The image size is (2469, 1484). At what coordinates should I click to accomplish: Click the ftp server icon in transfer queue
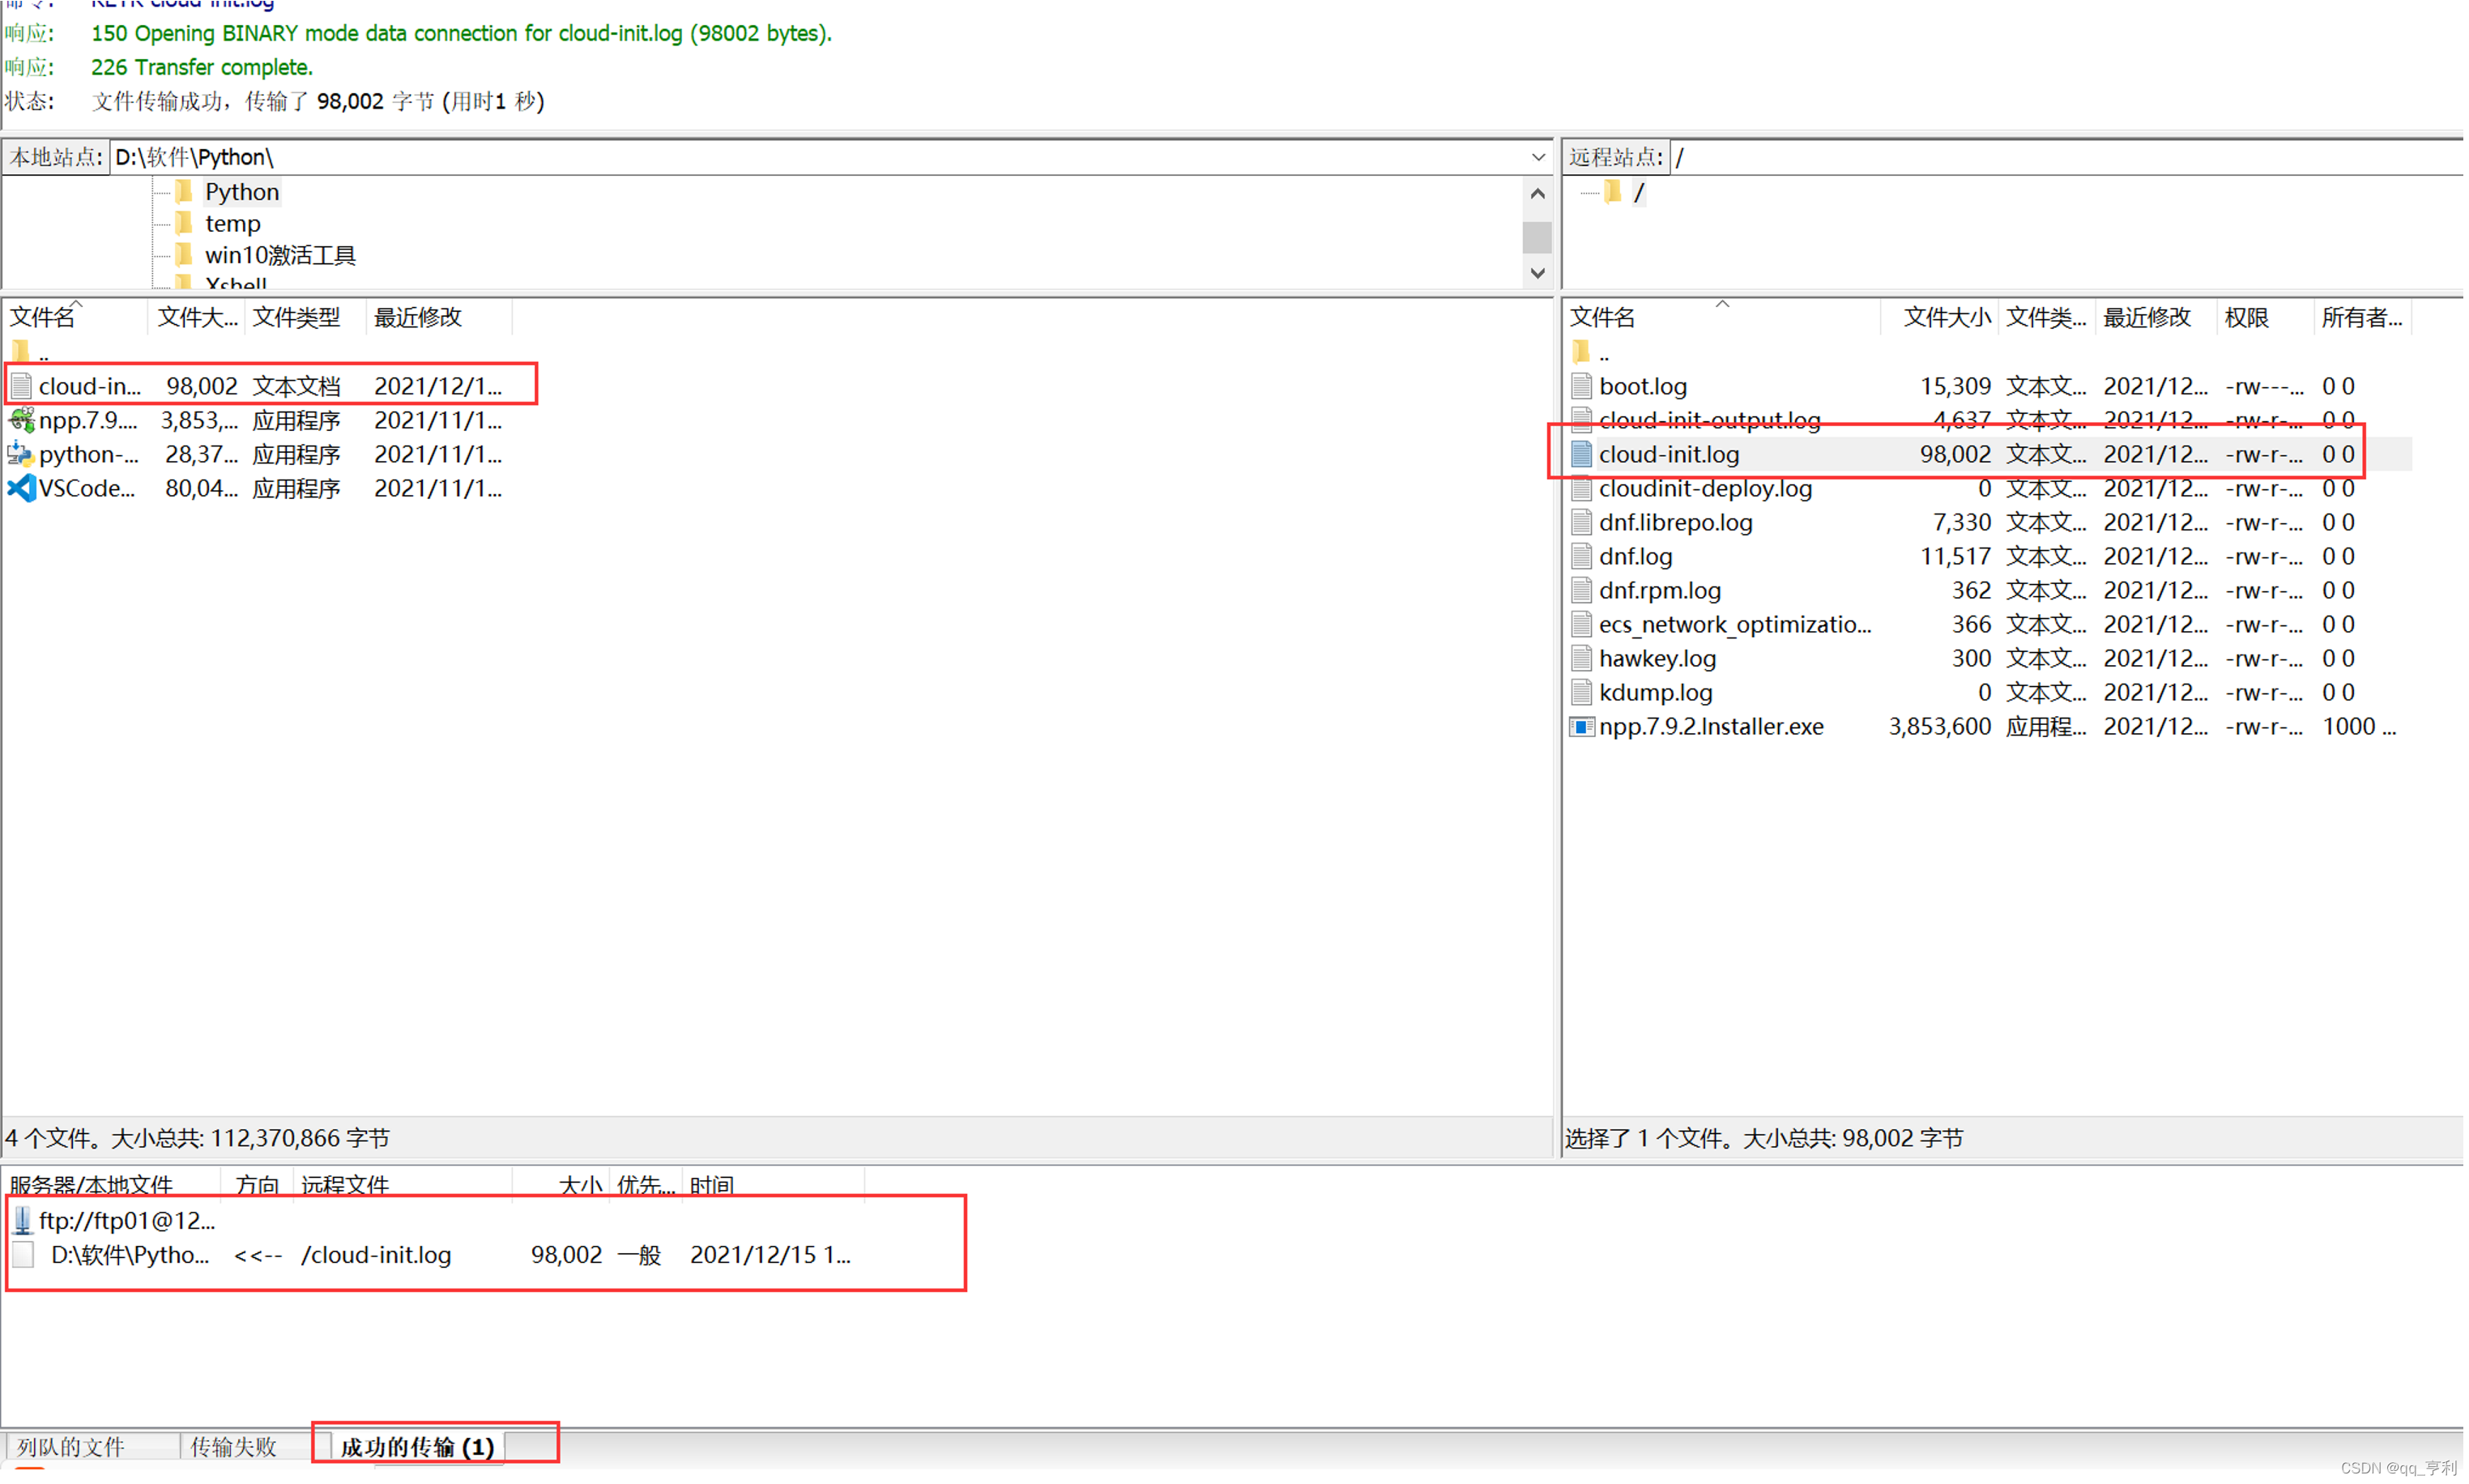(22, 1220)
